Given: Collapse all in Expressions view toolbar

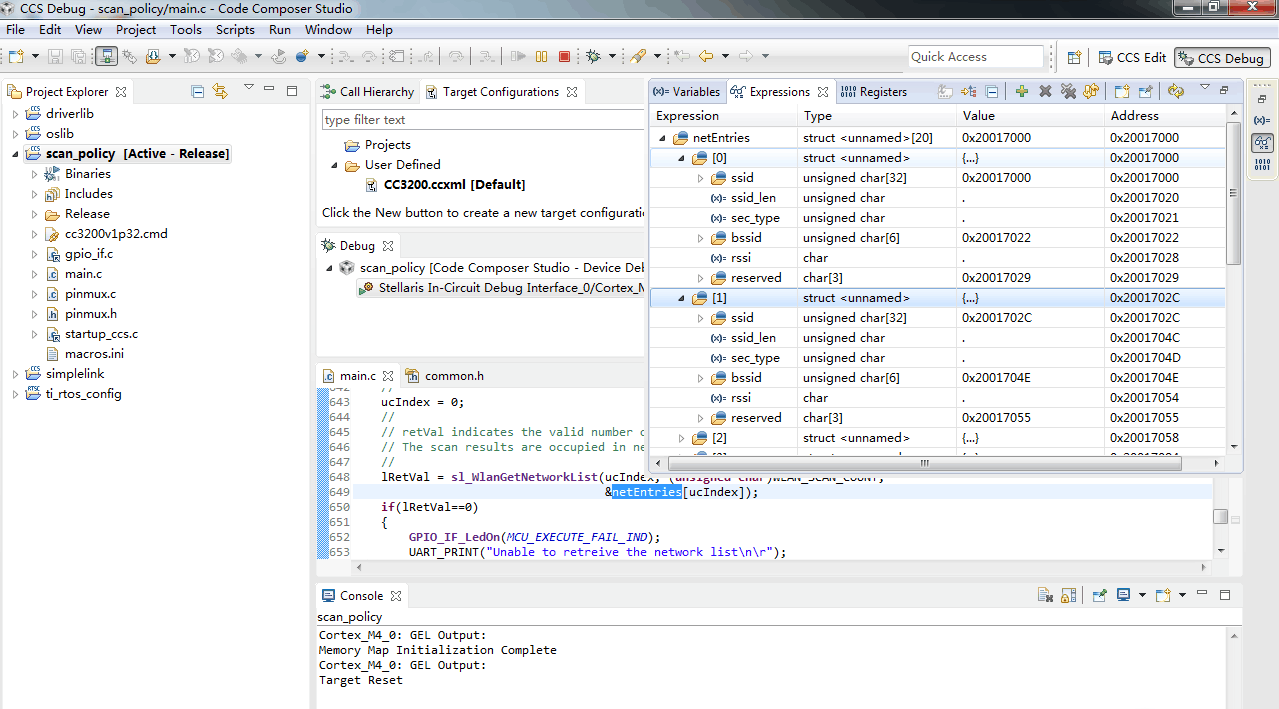Looking at the screenshot, I should [991, 92].
